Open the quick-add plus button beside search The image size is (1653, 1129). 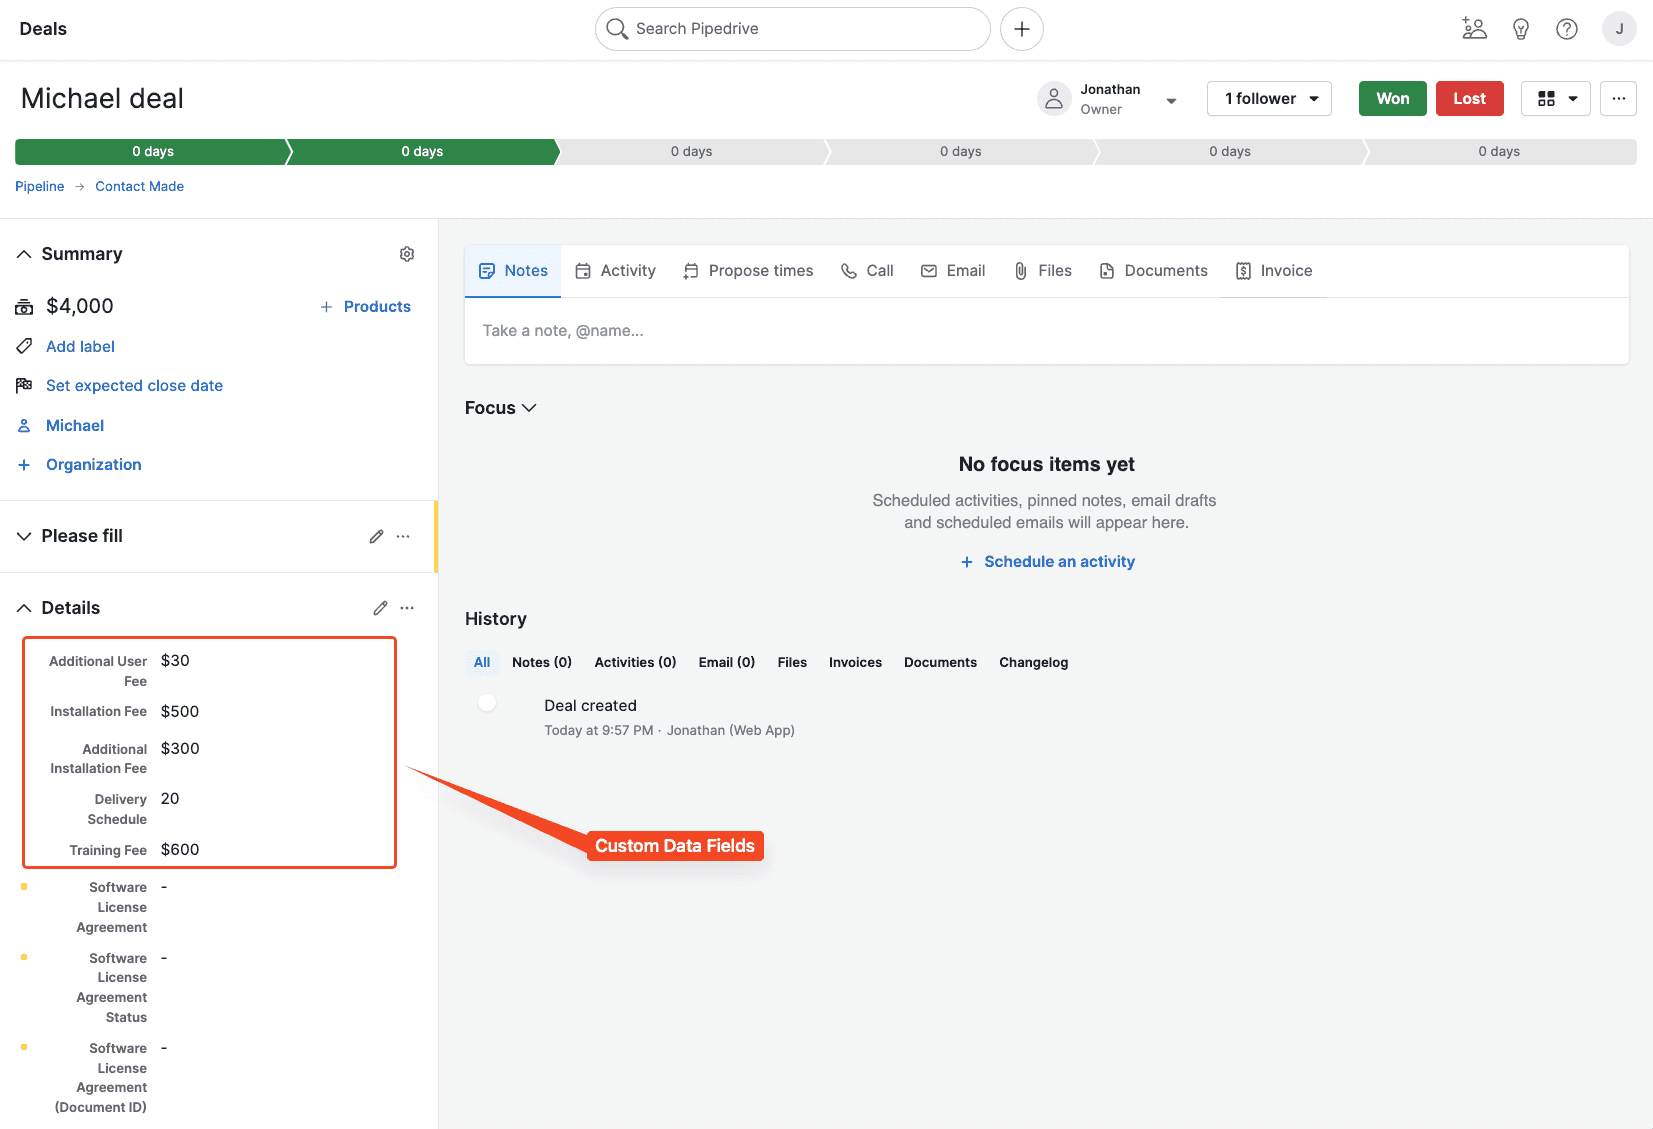(1021, 28)
